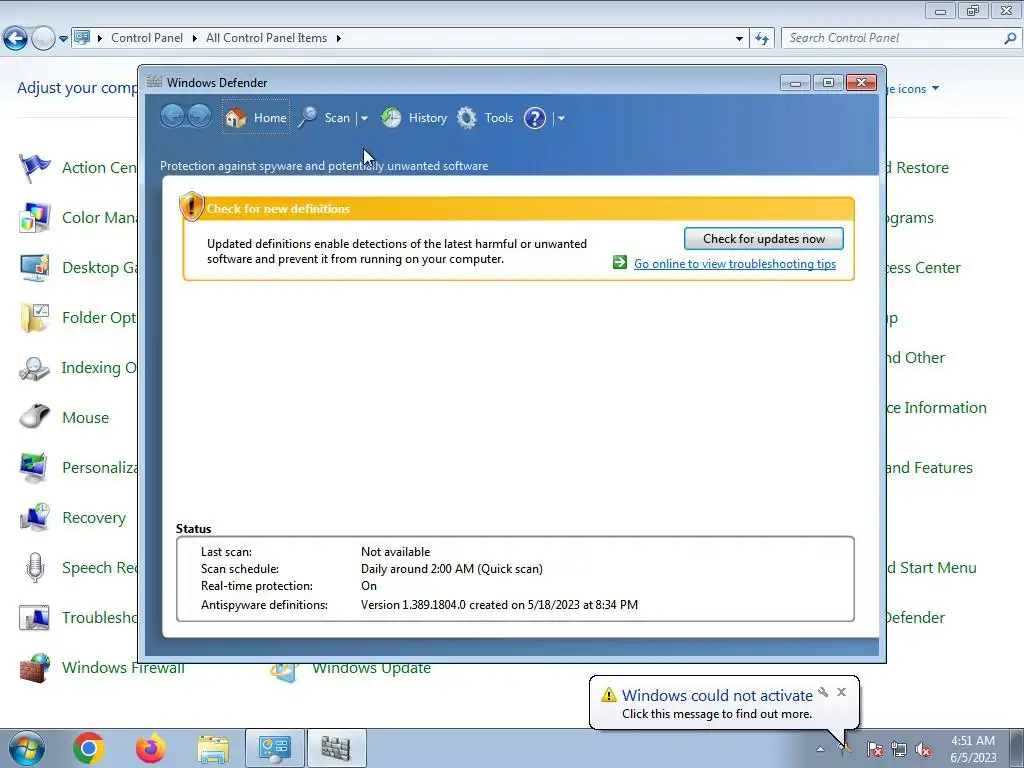
Task: Click the Color Management icon
Action: coord(34,217)
